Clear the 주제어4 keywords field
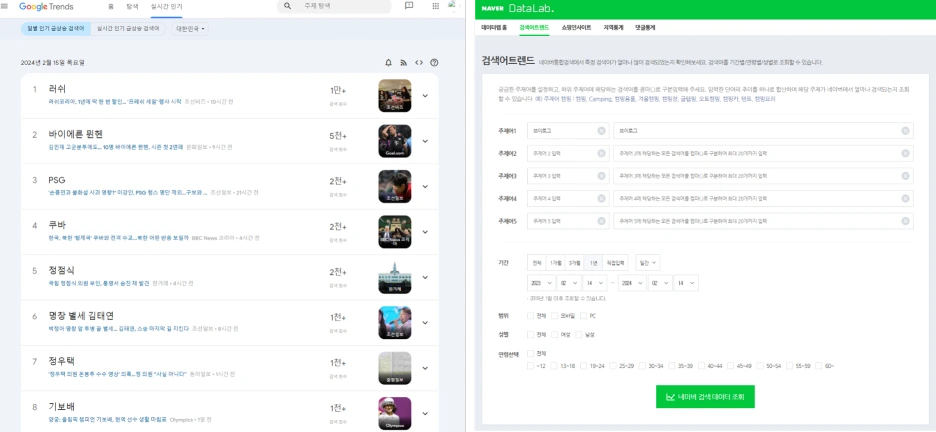This screenshot has height=432, width=936. [906, 198]
